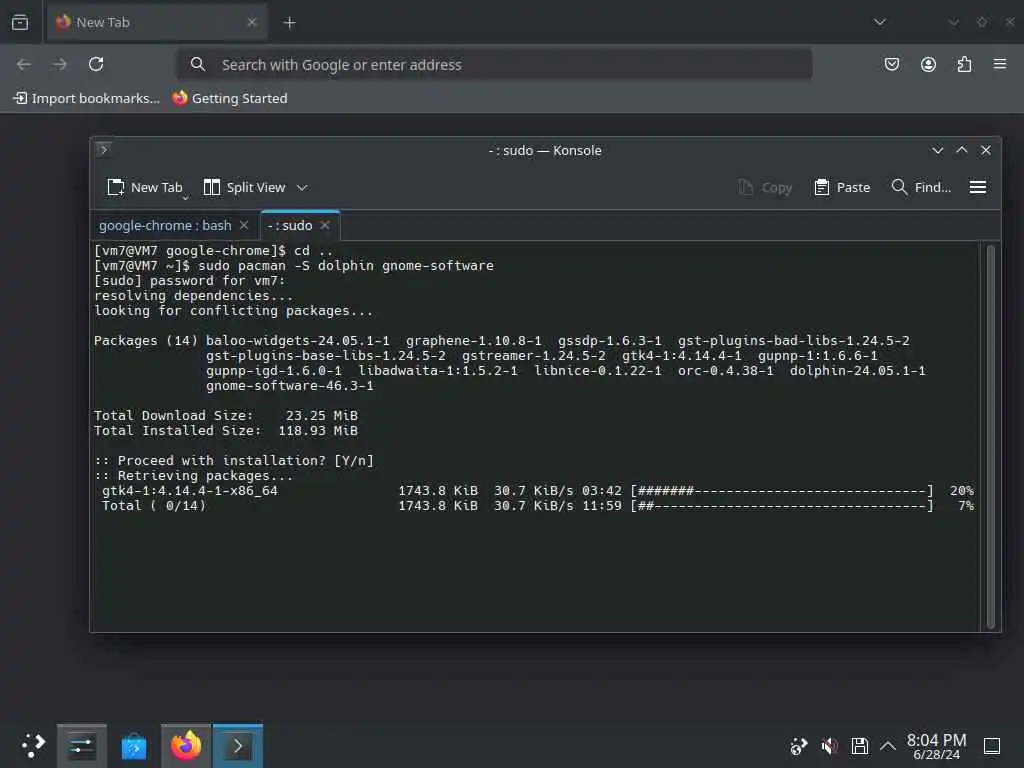The height and width of the screenshot is (768, 1024).
Task: Click the gtk4 download progress bar
Action: coord(782,490)
